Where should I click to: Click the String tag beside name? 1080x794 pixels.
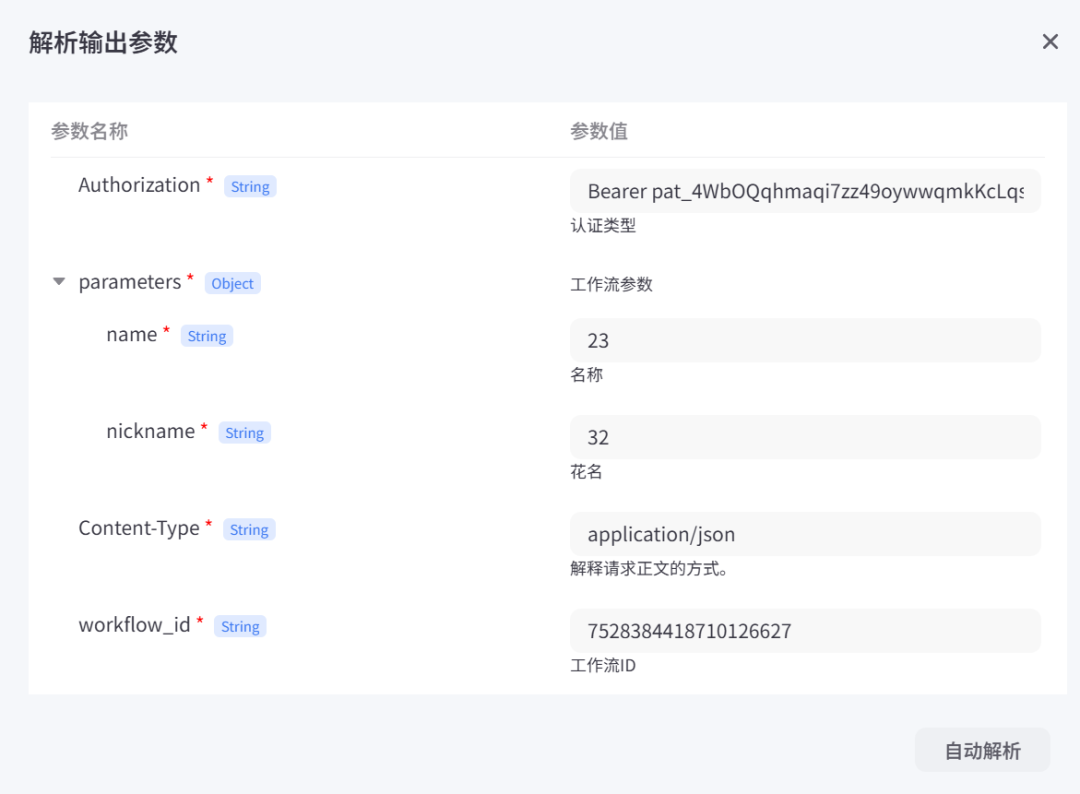(x=207, y=337)
